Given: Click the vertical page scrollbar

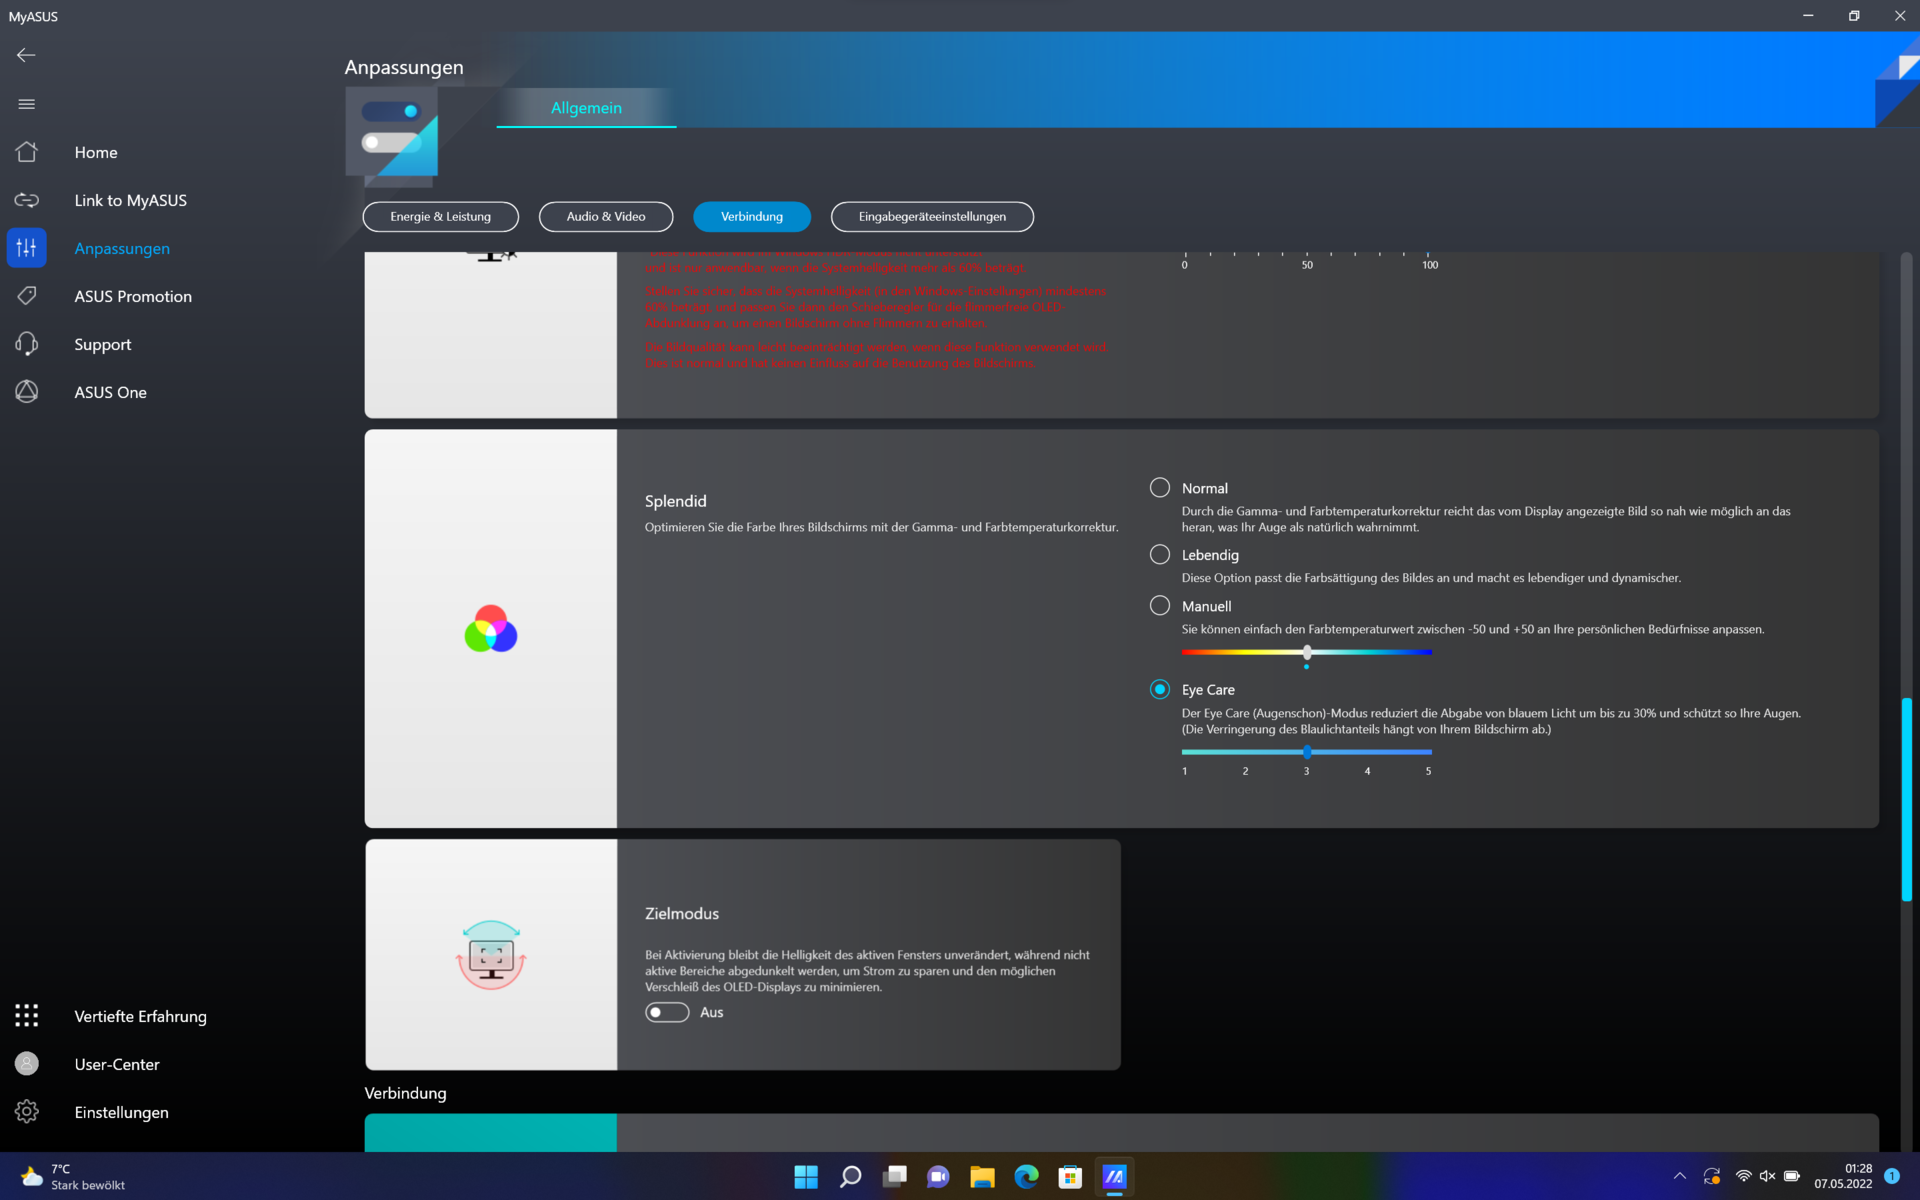Looking at the screenshot, I should tap(1907, 798).
